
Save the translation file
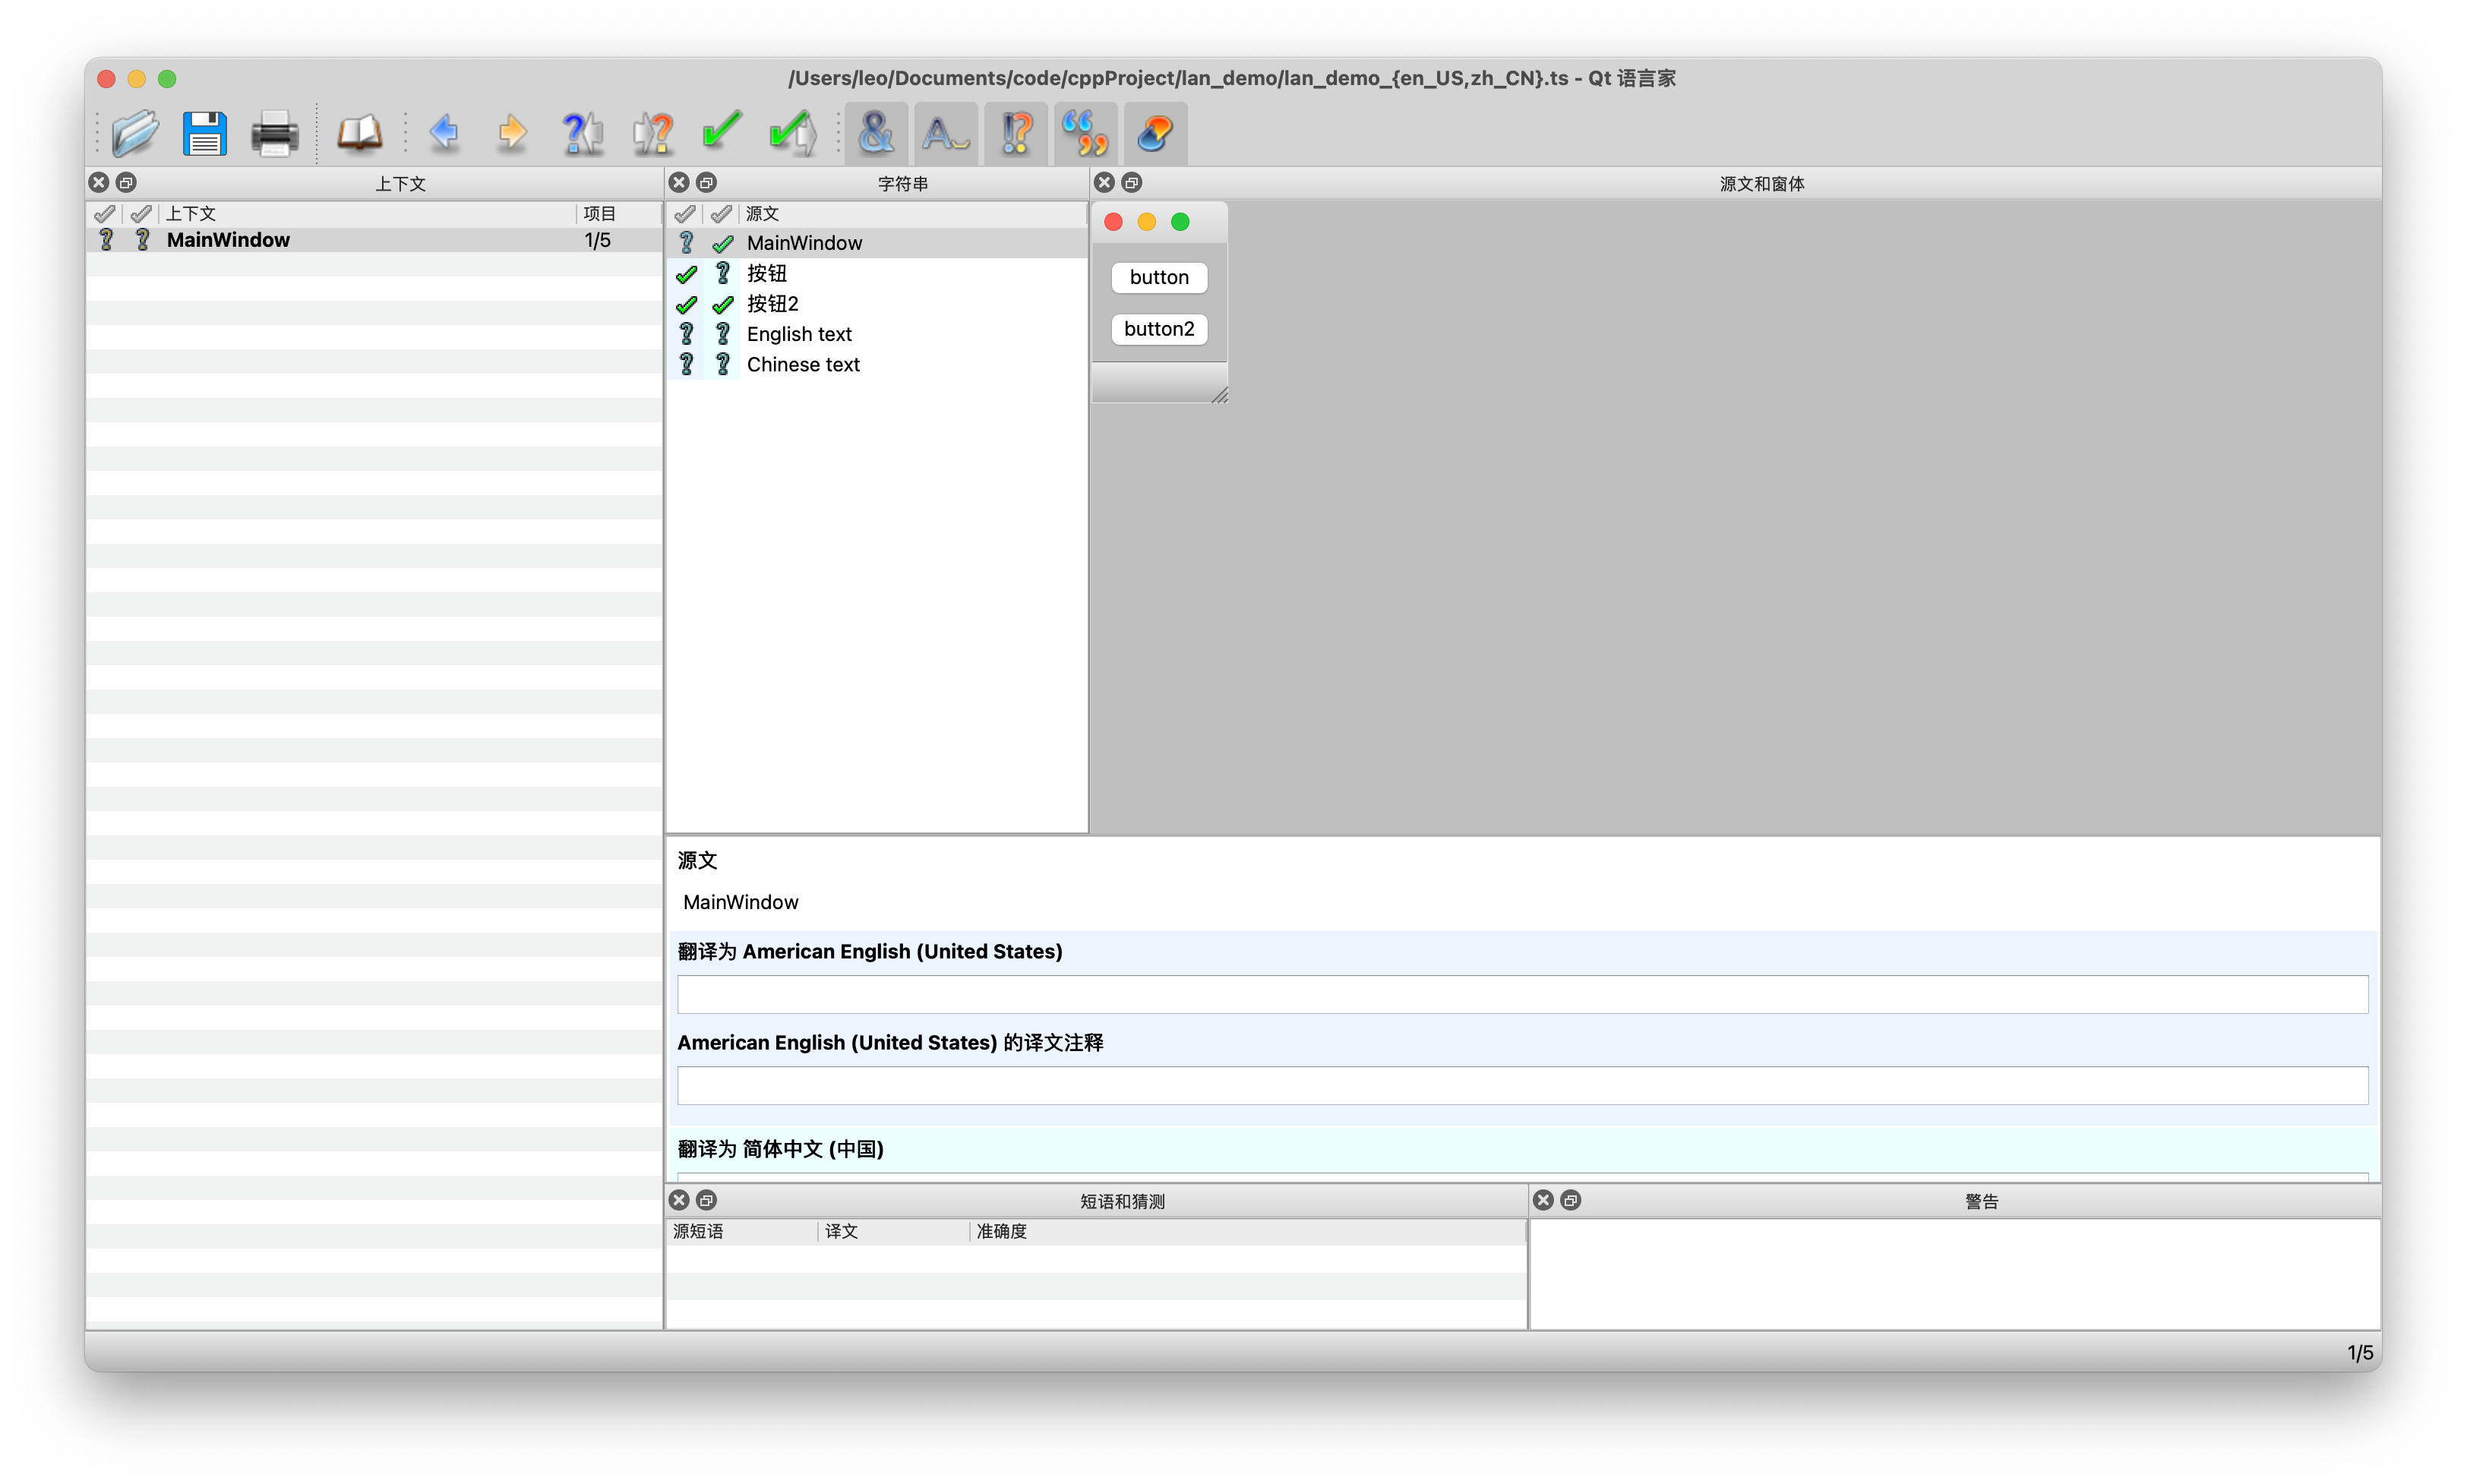(205, 133)
